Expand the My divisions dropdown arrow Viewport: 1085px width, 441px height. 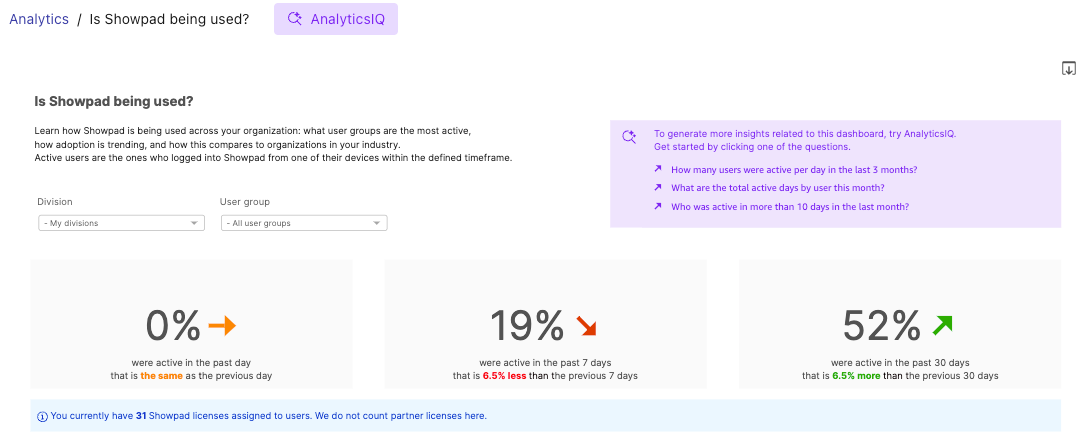(194, 223)
